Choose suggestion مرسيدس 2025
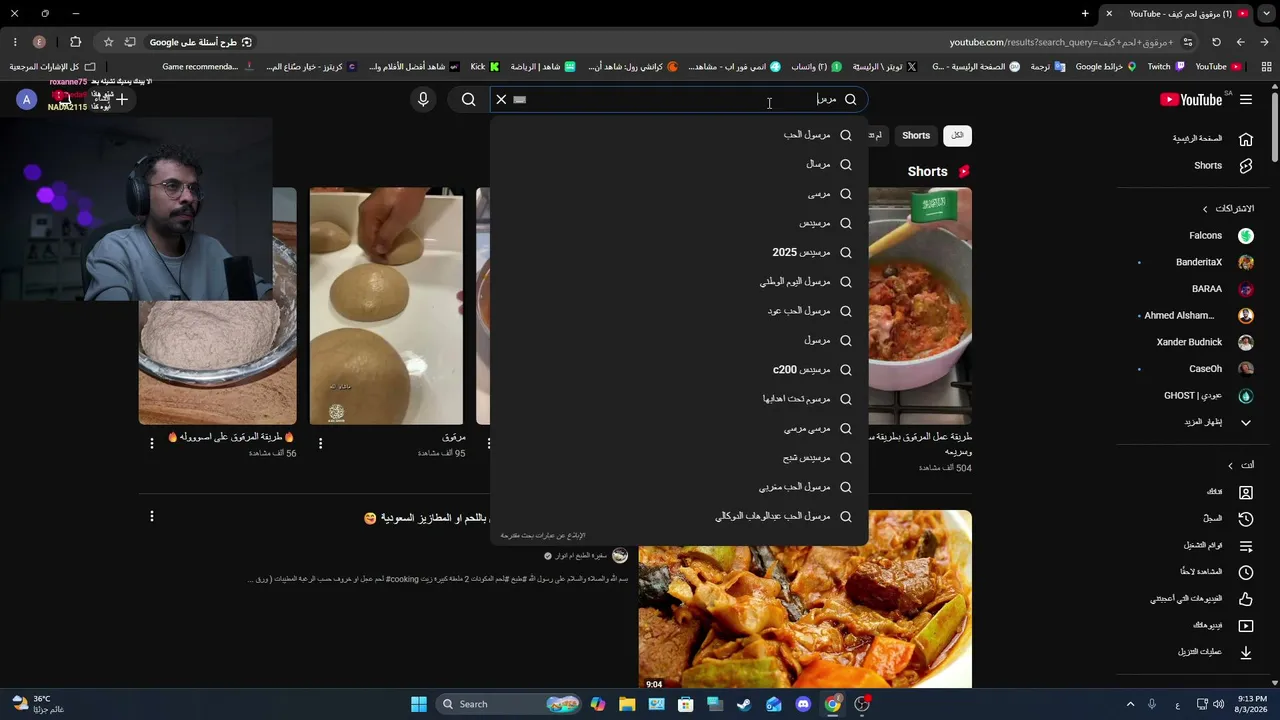 680,253
